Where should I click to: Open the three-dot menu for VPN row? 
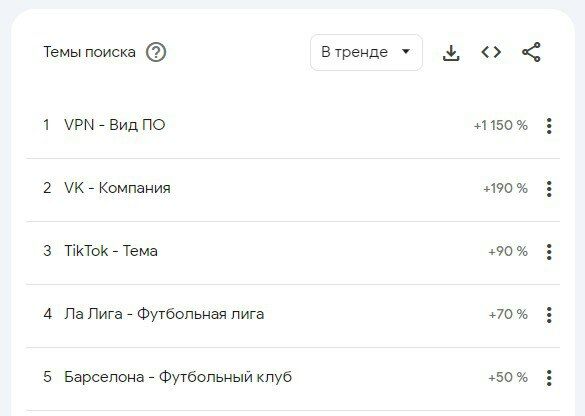[x=549, y=126]
